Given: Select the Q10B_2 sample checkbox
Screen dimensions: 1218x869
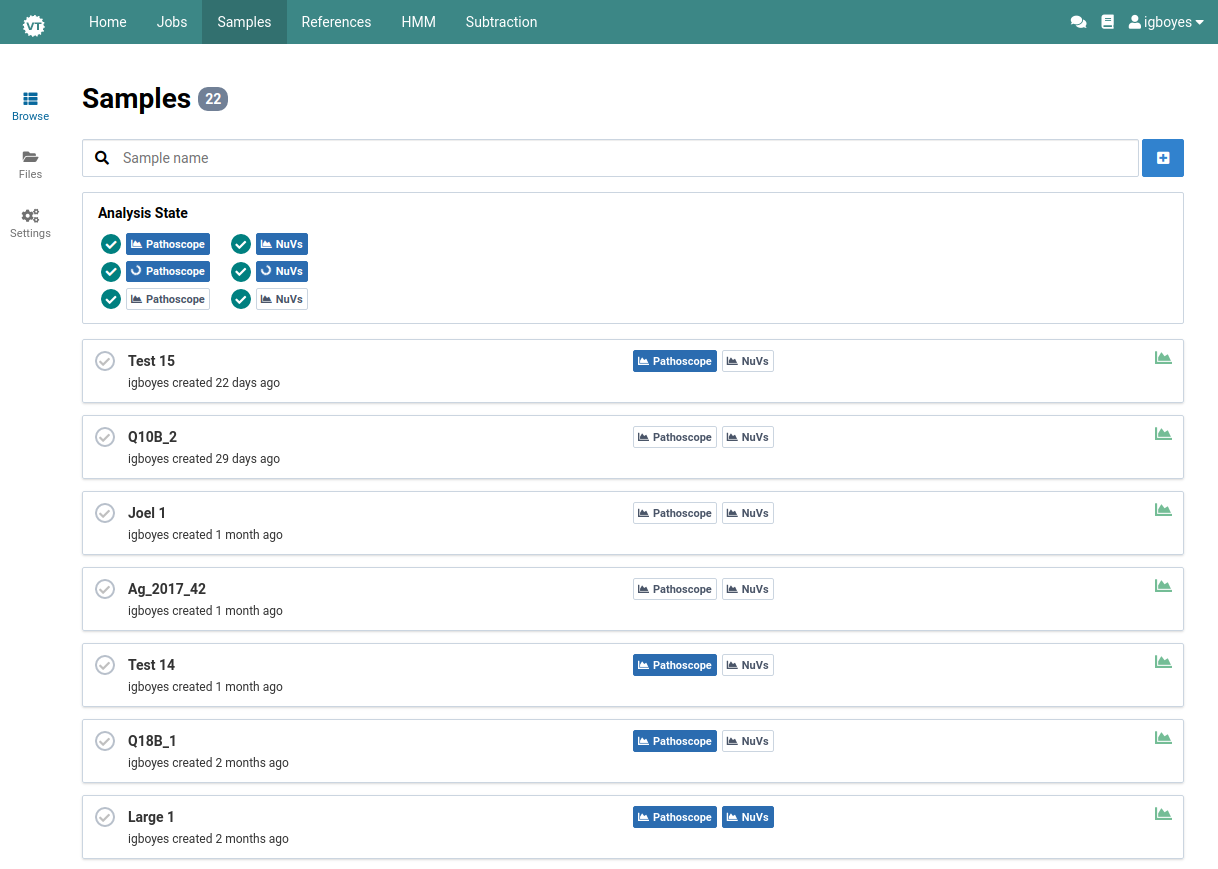Looking at the screenshot, I should click(x=105, y=437).
